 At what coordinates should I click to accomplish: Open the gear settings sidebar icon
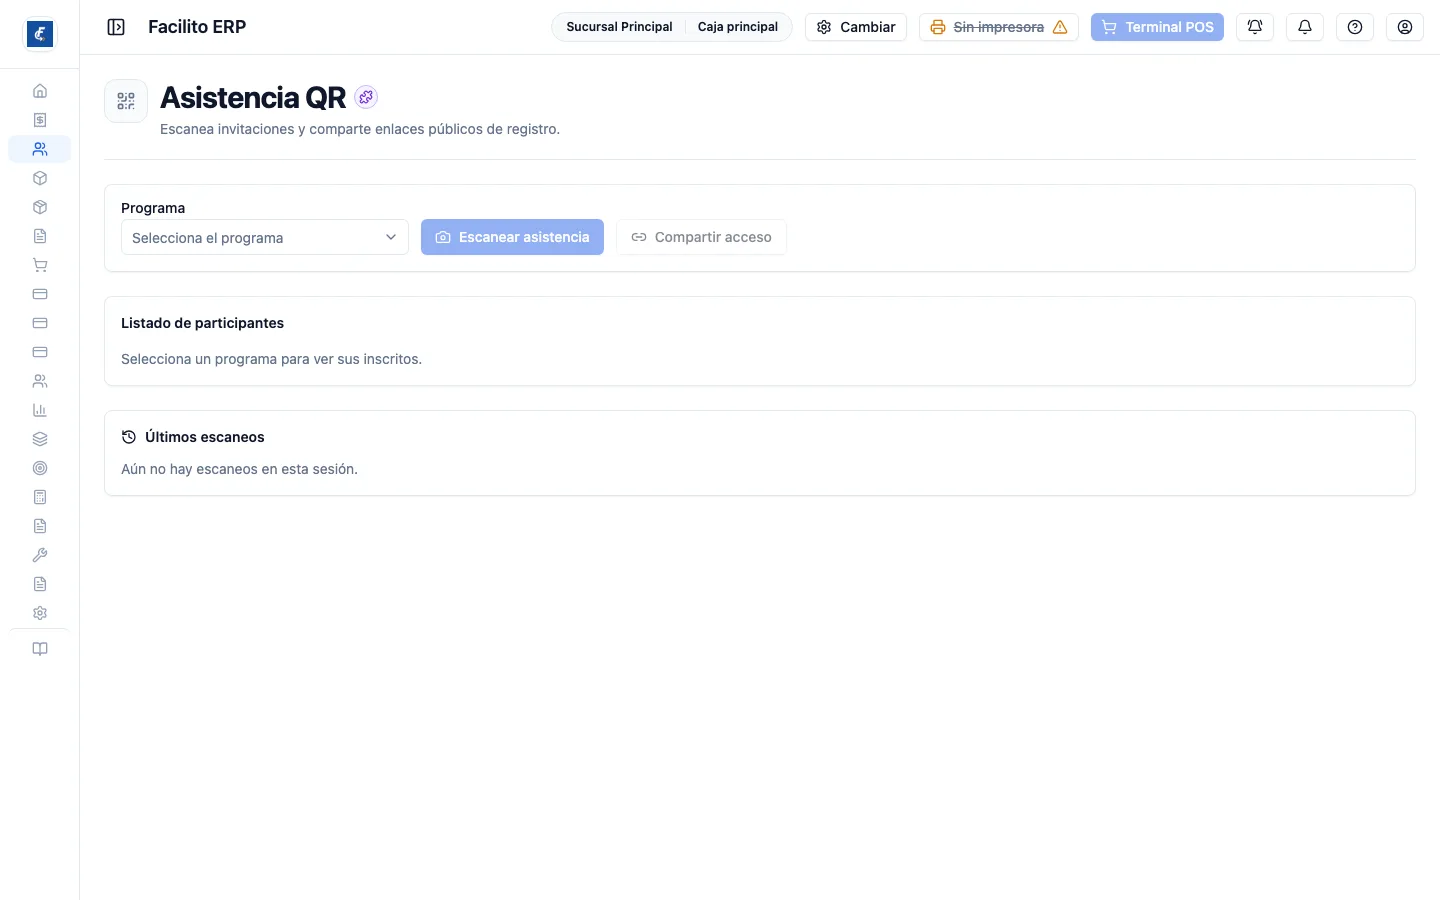click(40, 613)
